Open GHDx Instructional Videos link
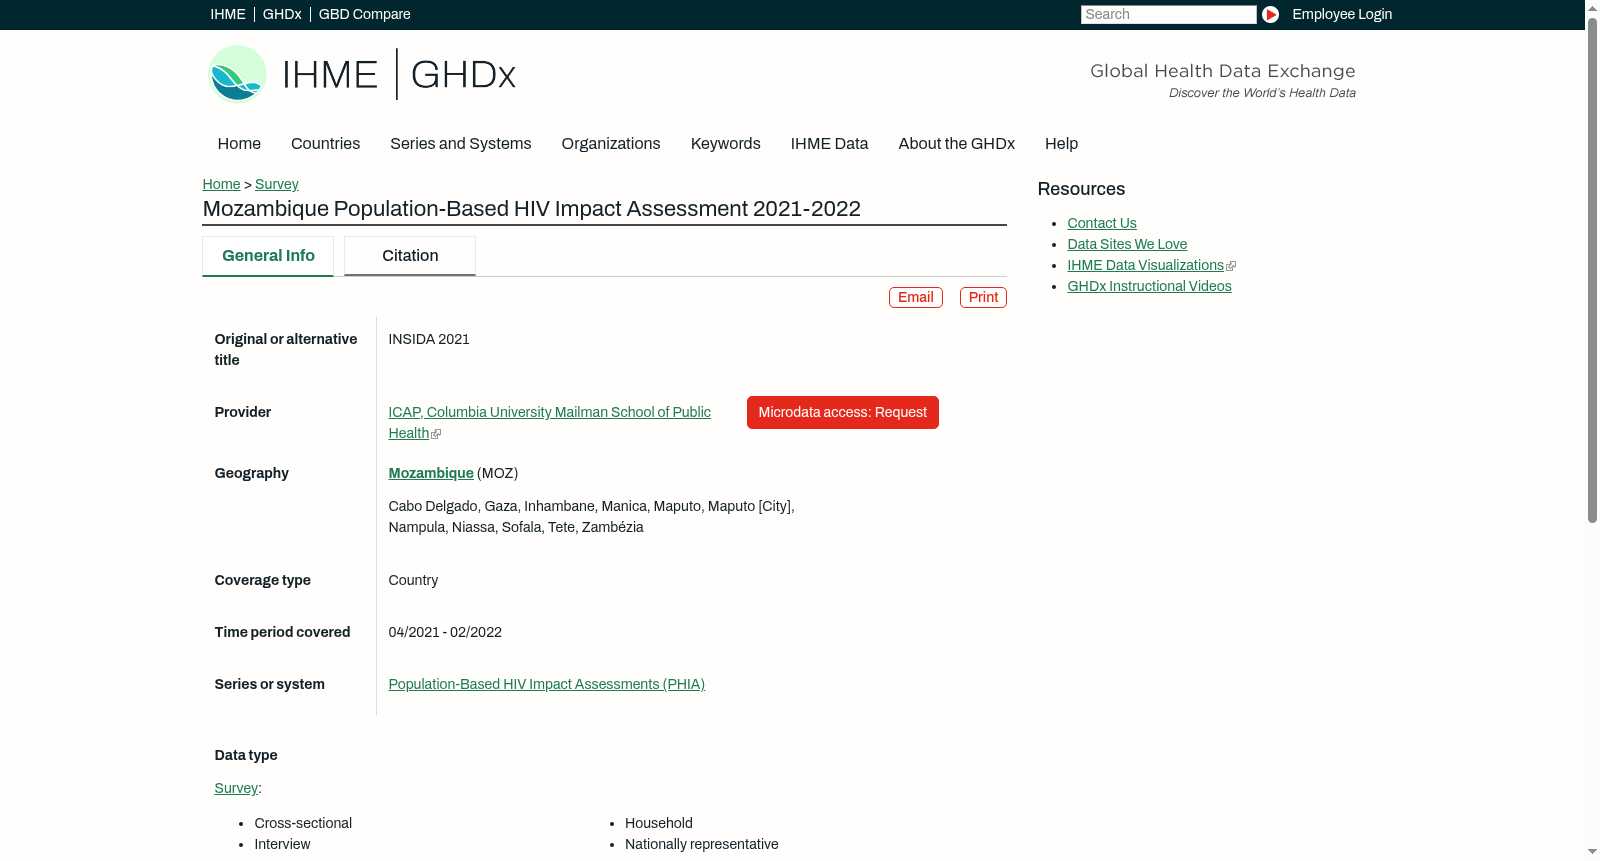 pyautogui.click(x=1149, y=286)
